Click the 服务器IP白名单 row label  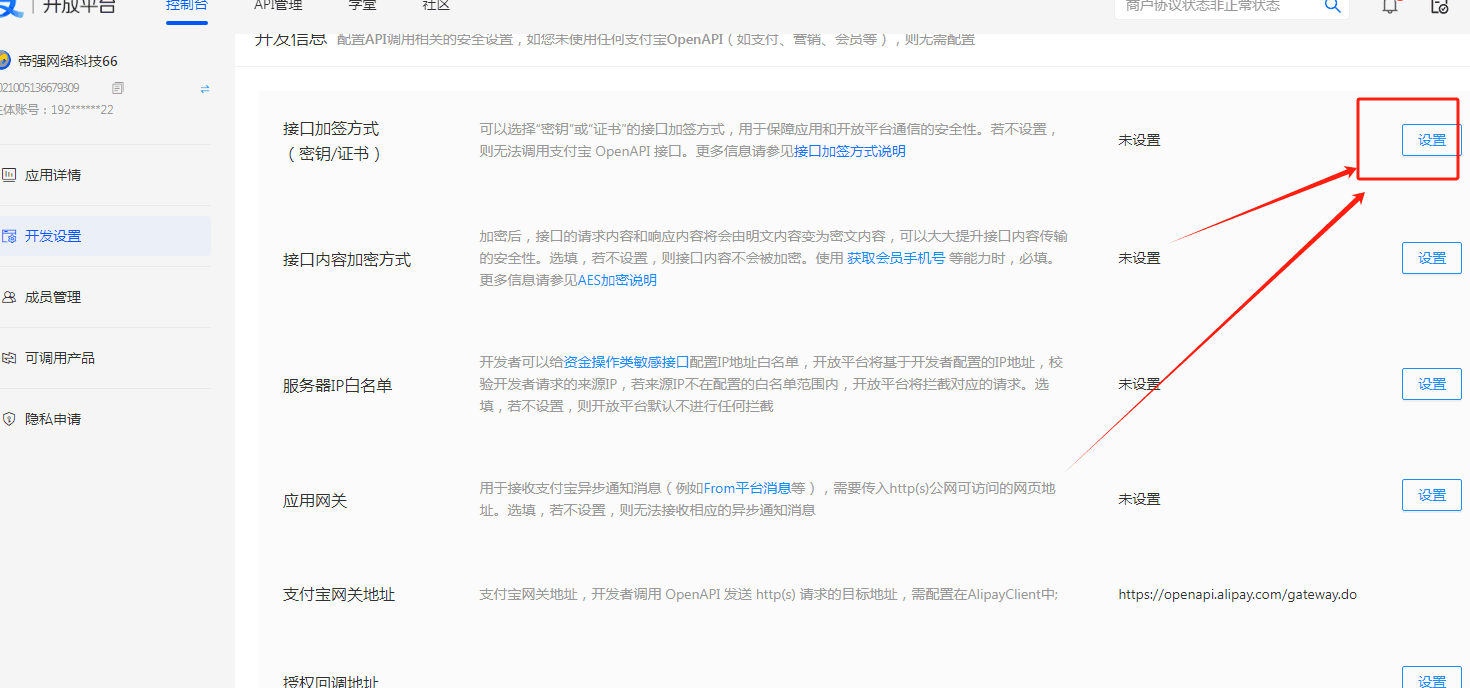[338, 385]
